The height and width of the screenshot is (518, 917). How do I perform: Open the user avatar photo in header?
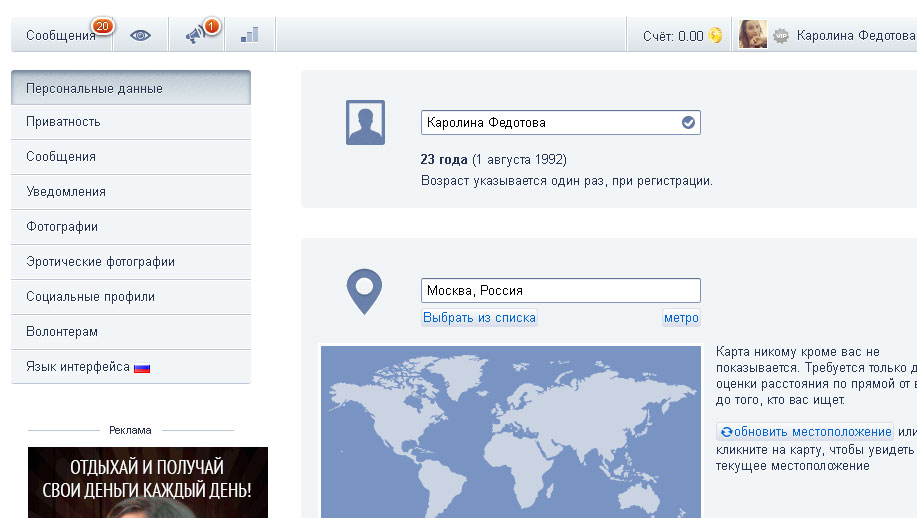[753, 34]
